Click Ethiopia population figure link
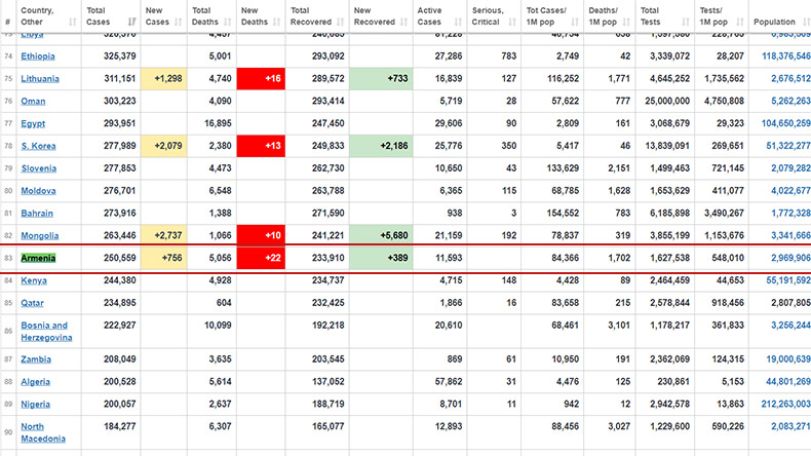 786,56
